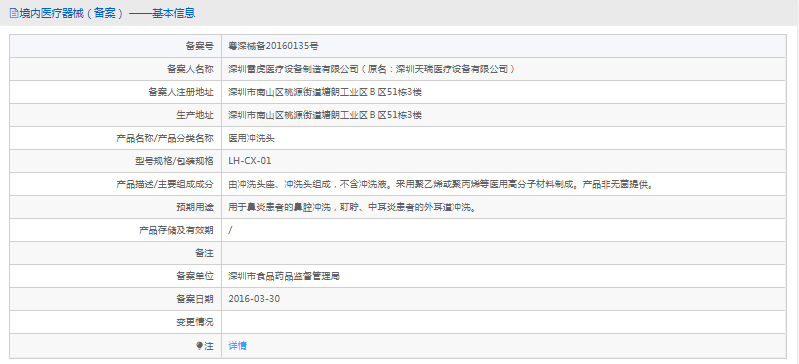Screen dimensions: 799x364
Task: Click the 备注 label cell
Action: click(x=116, y=253)
